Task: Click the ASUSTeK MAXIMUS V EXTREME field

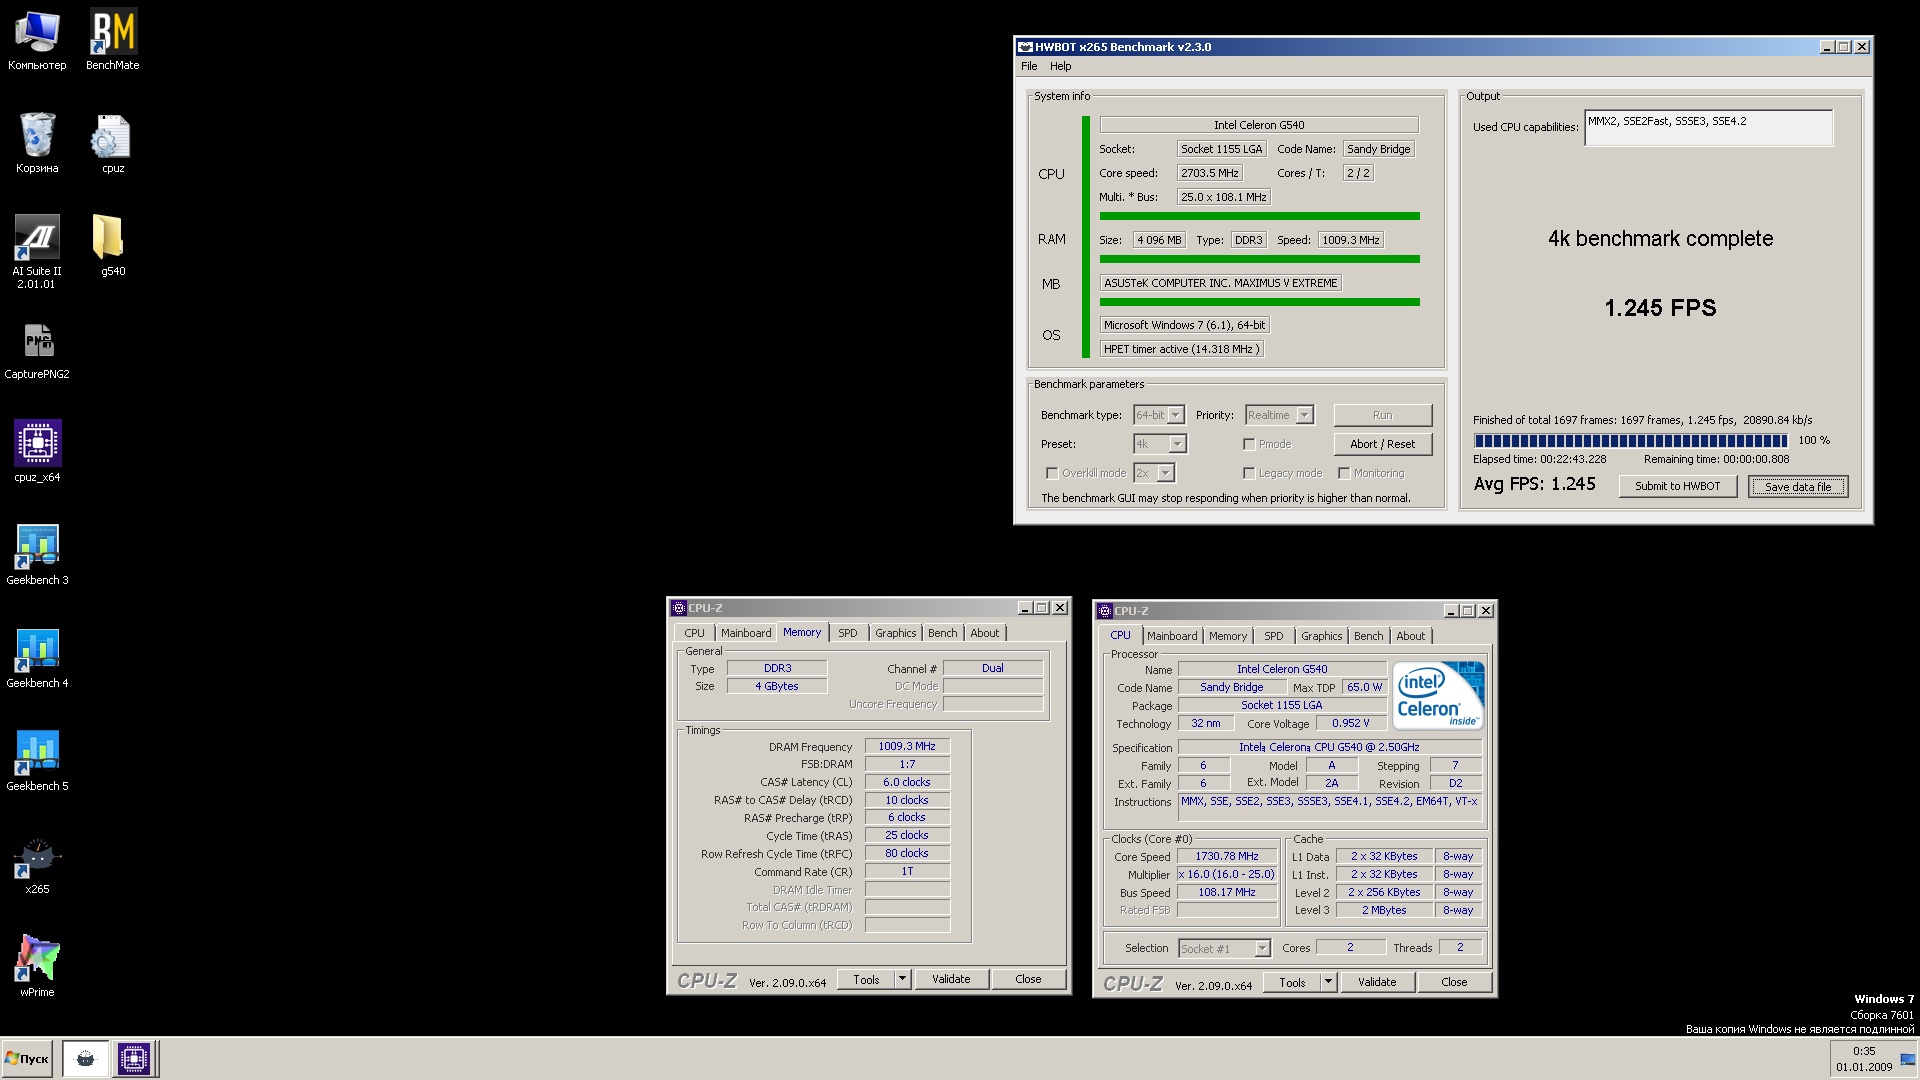Action: point(1220,283)
